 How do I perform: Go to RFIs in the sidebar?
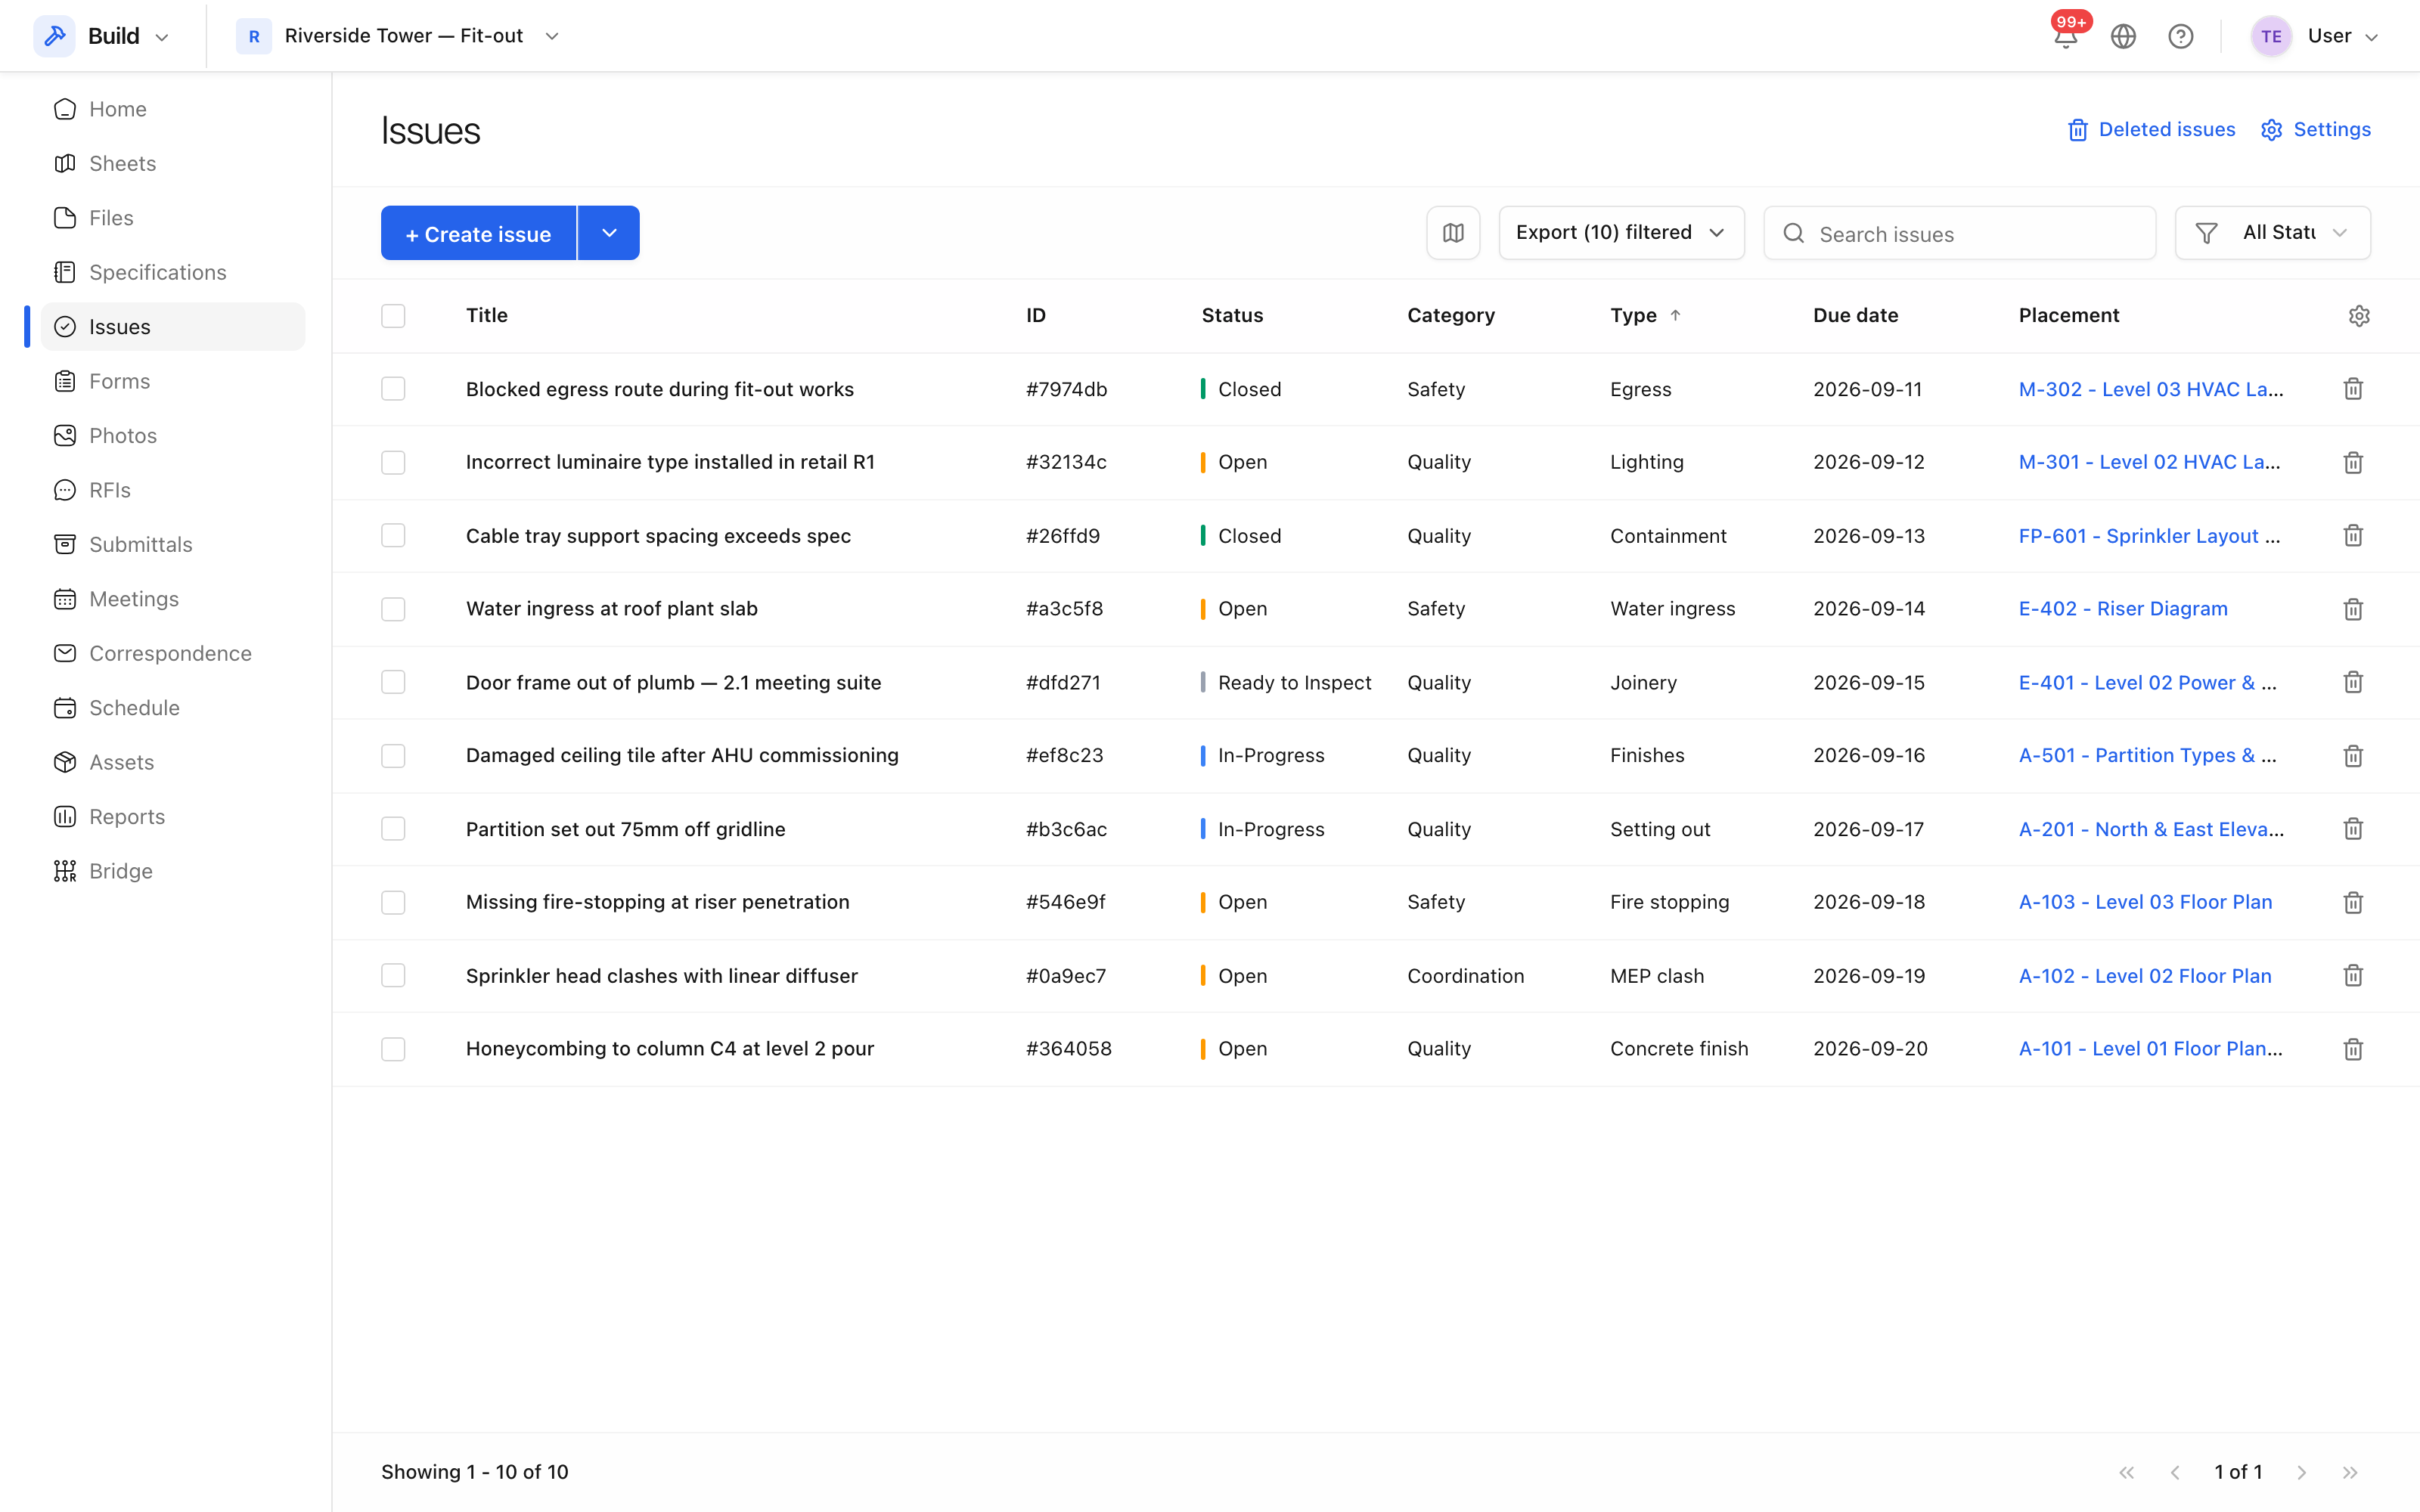173,490
